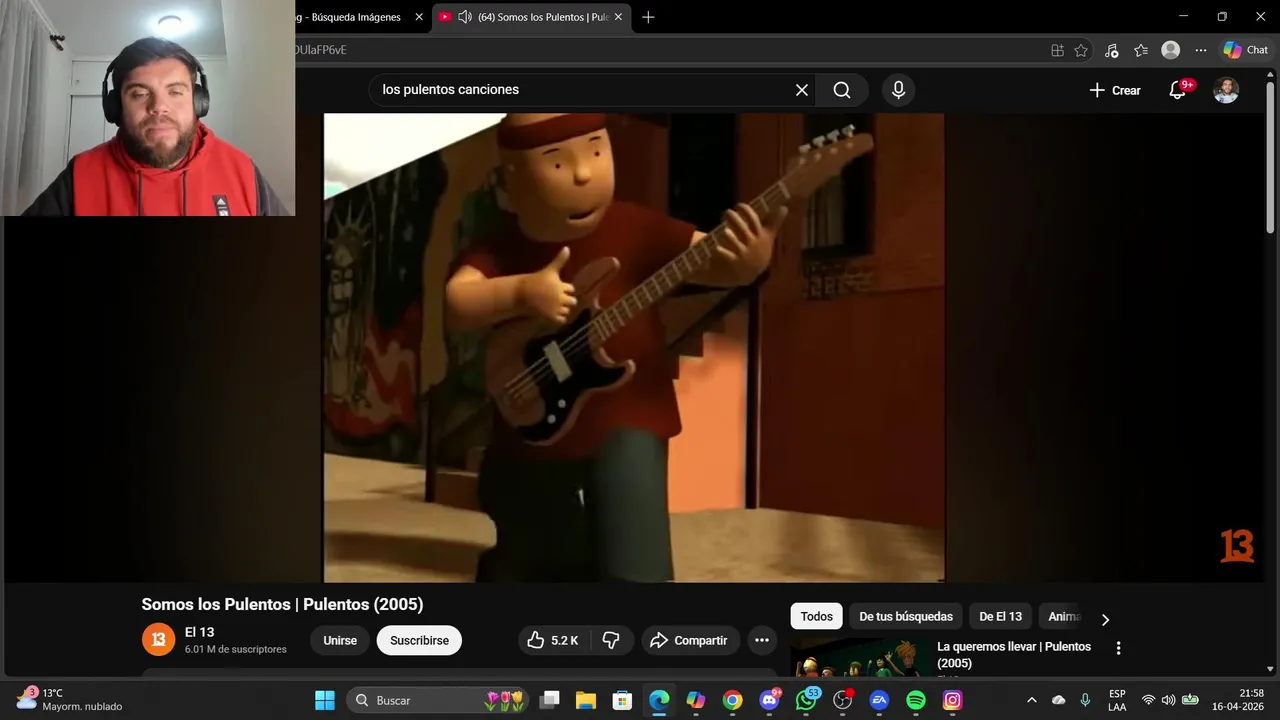Open Edge settings and more menu
1280x720 pixels.
[1201, 50]
